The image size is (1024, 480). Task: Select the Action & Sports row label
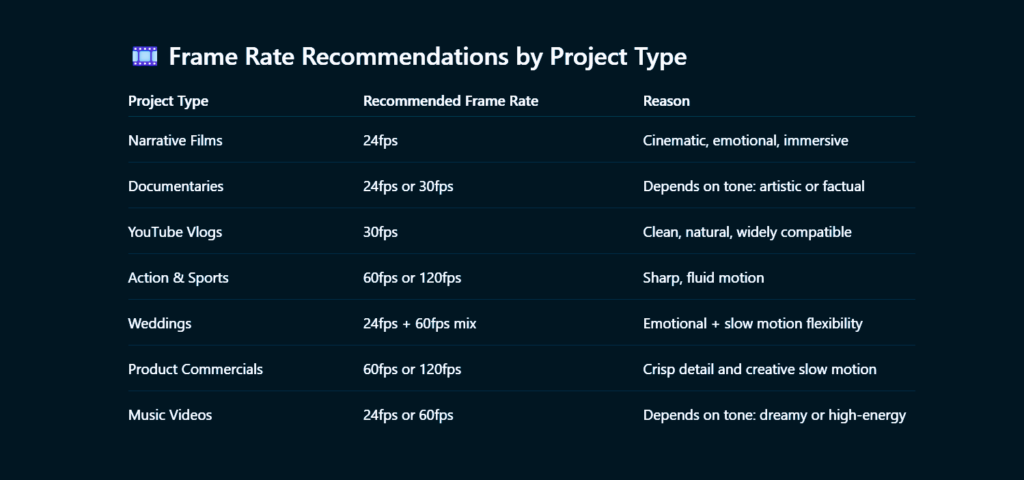tap(178, 278)
